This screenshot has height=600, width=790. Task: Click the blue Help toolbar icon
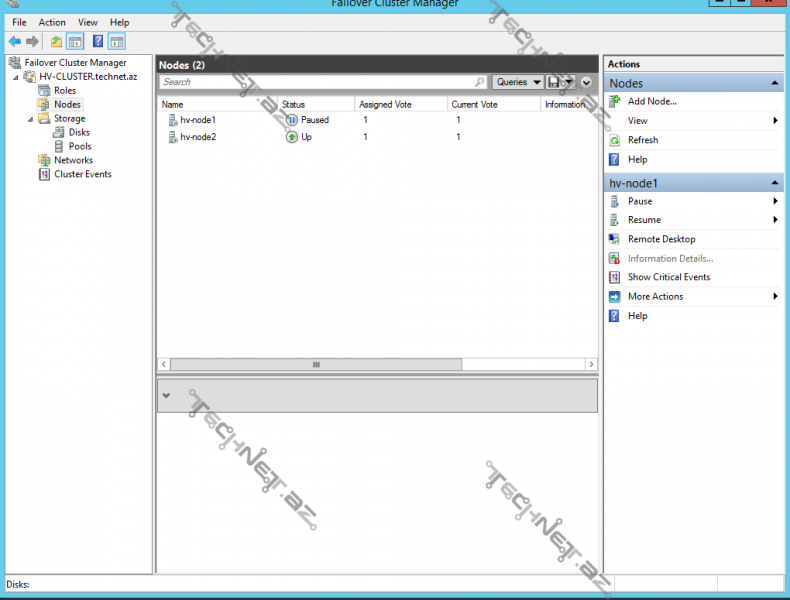(x=98, y=41)
